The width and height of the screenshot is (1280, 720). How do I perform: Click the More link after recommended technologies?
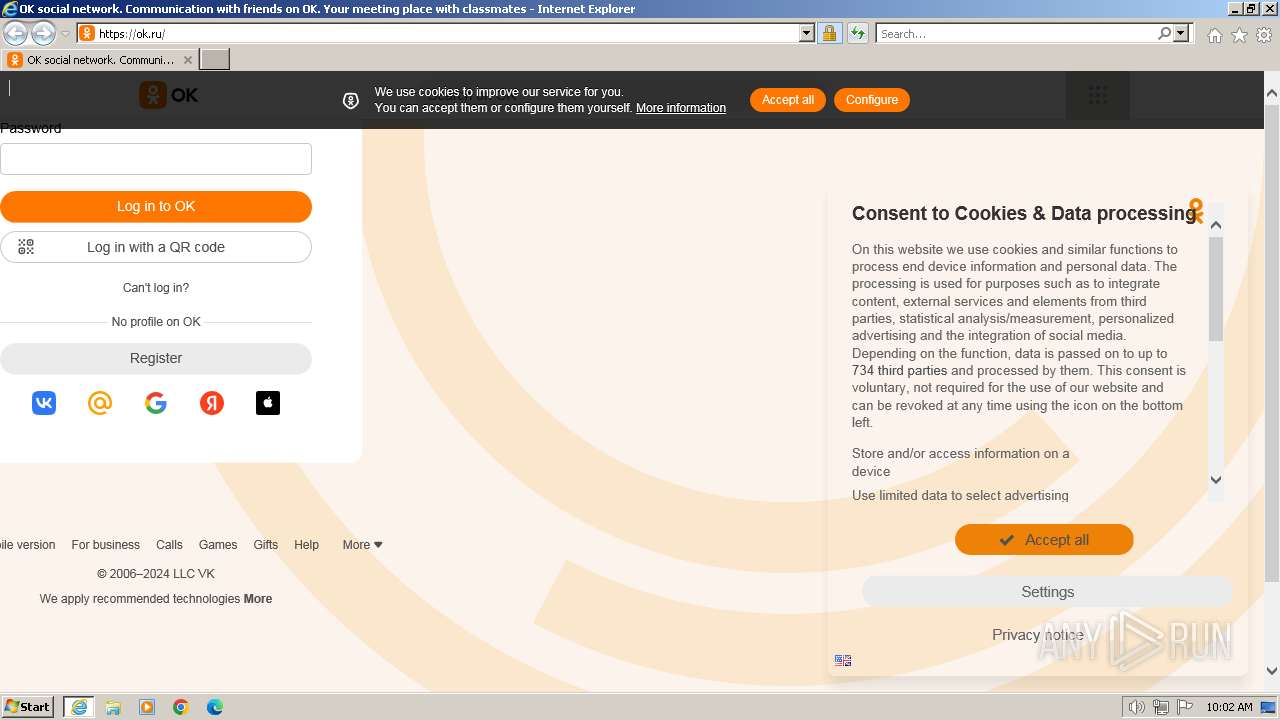pos(258,599)
